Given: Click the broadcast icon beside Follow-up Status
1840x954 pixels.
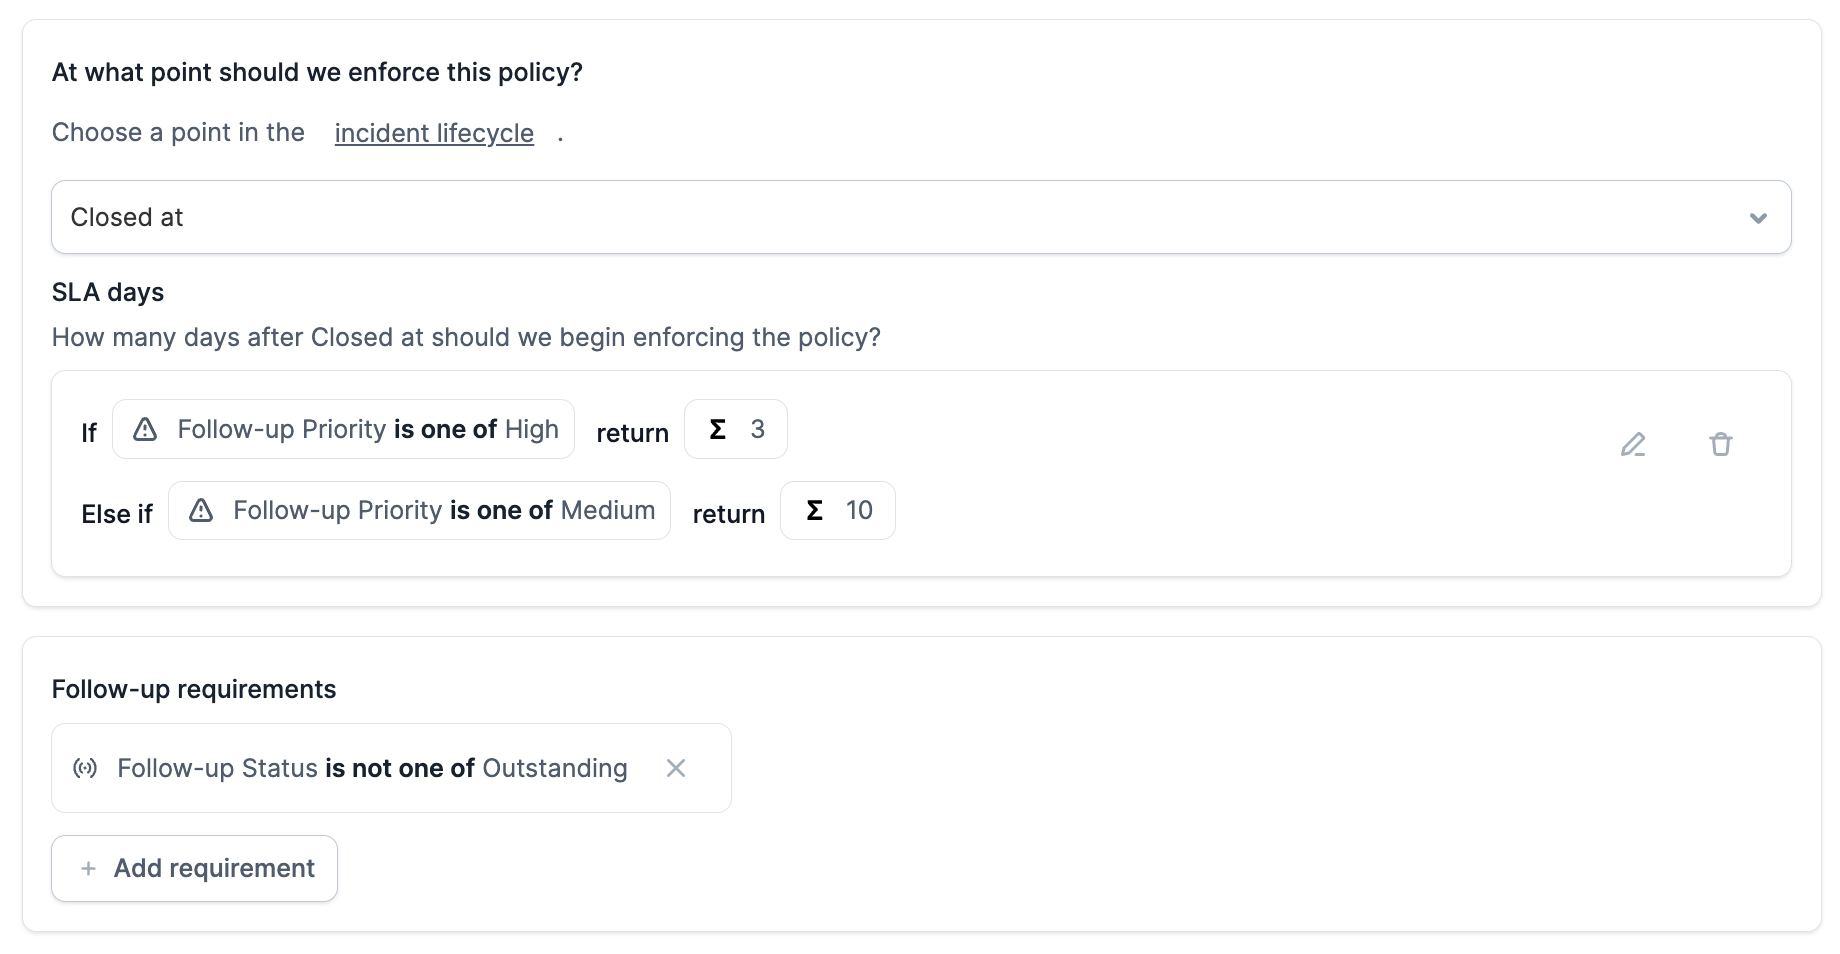Looking at the screenshot, I should tap(85, 768).
